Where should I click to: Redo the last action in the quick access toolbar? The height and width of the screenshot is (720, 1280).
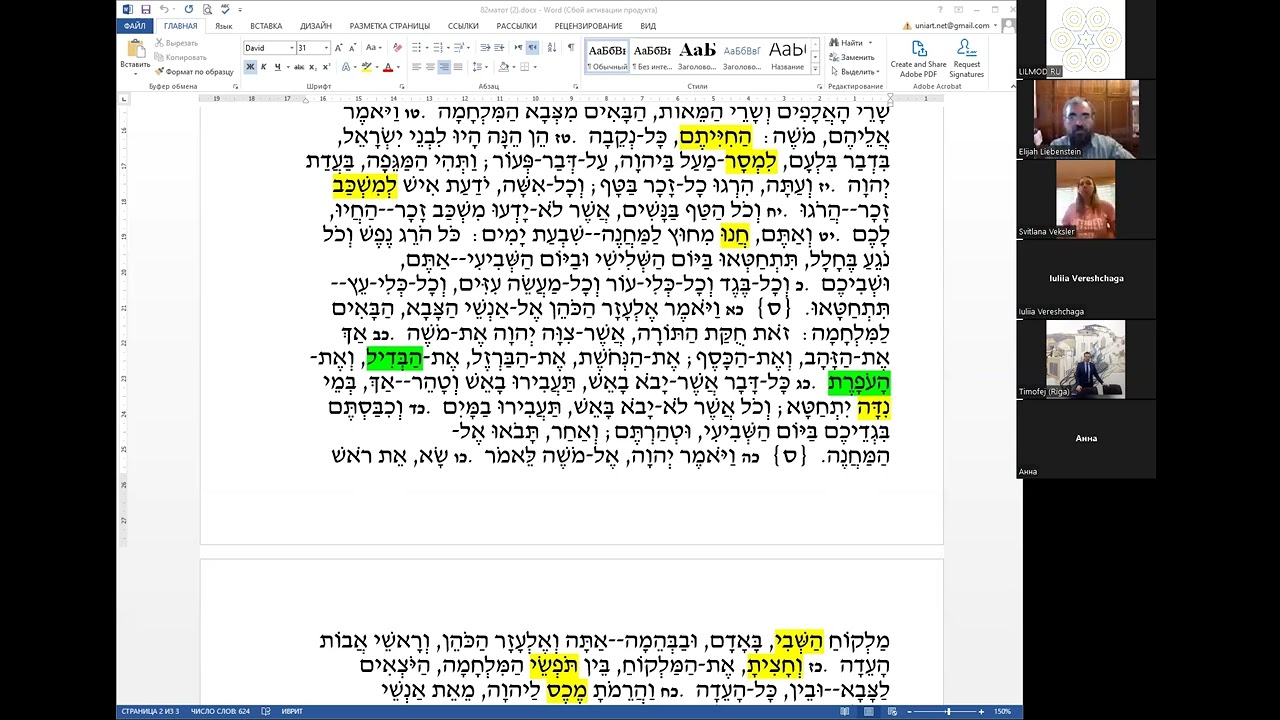coord(189,10)
